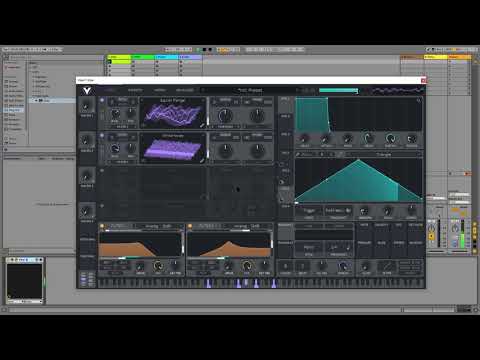Click LFO Stereo knob
Viewport: 480px width, 360px height.
(411, 211)
